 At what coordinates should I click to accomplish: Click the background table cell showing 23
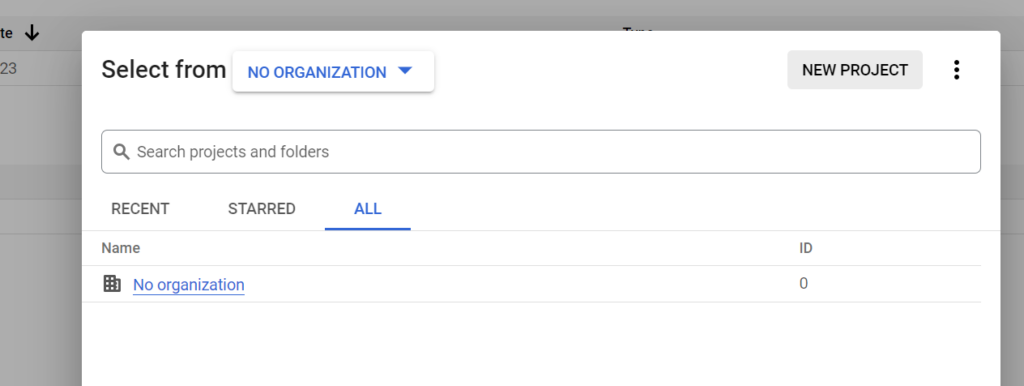[8, 68]
